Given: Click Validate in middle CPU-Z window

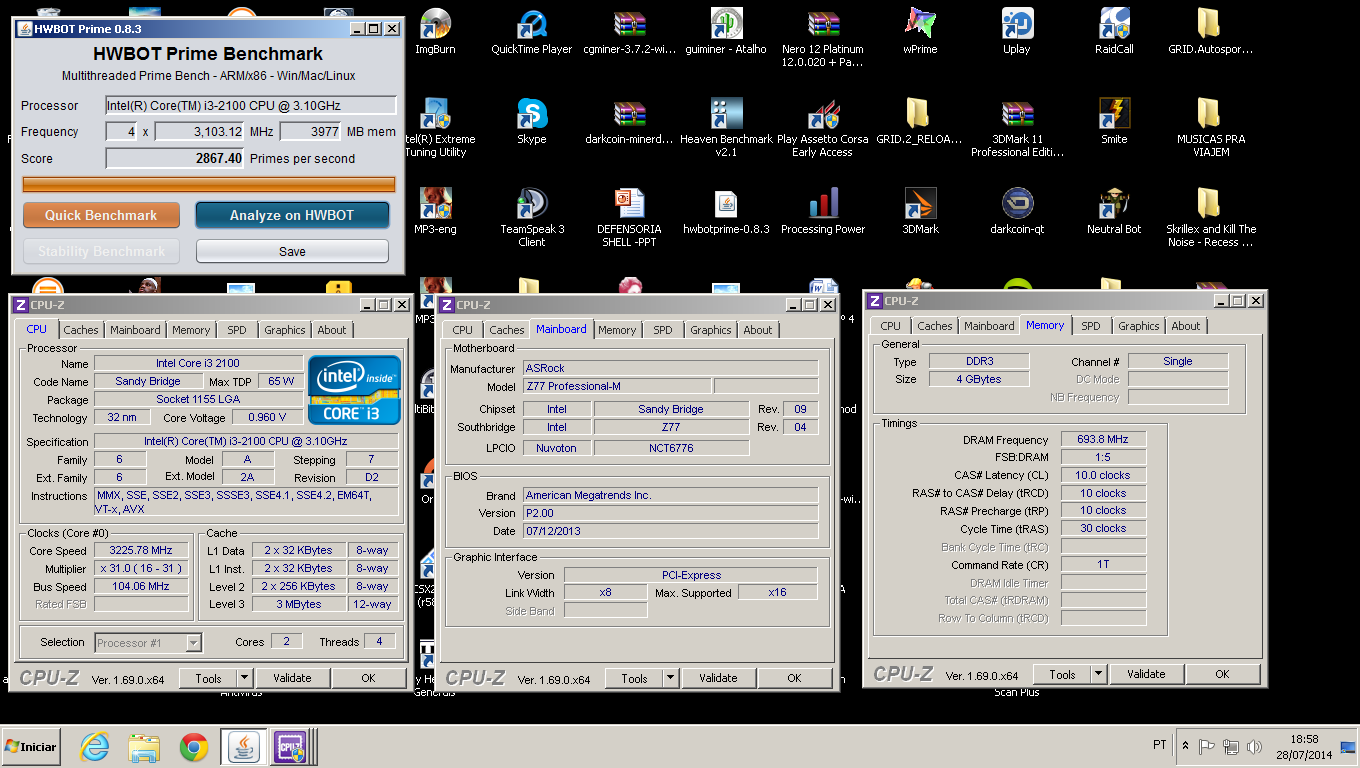Looking at the screenshot, I should 718,678.
